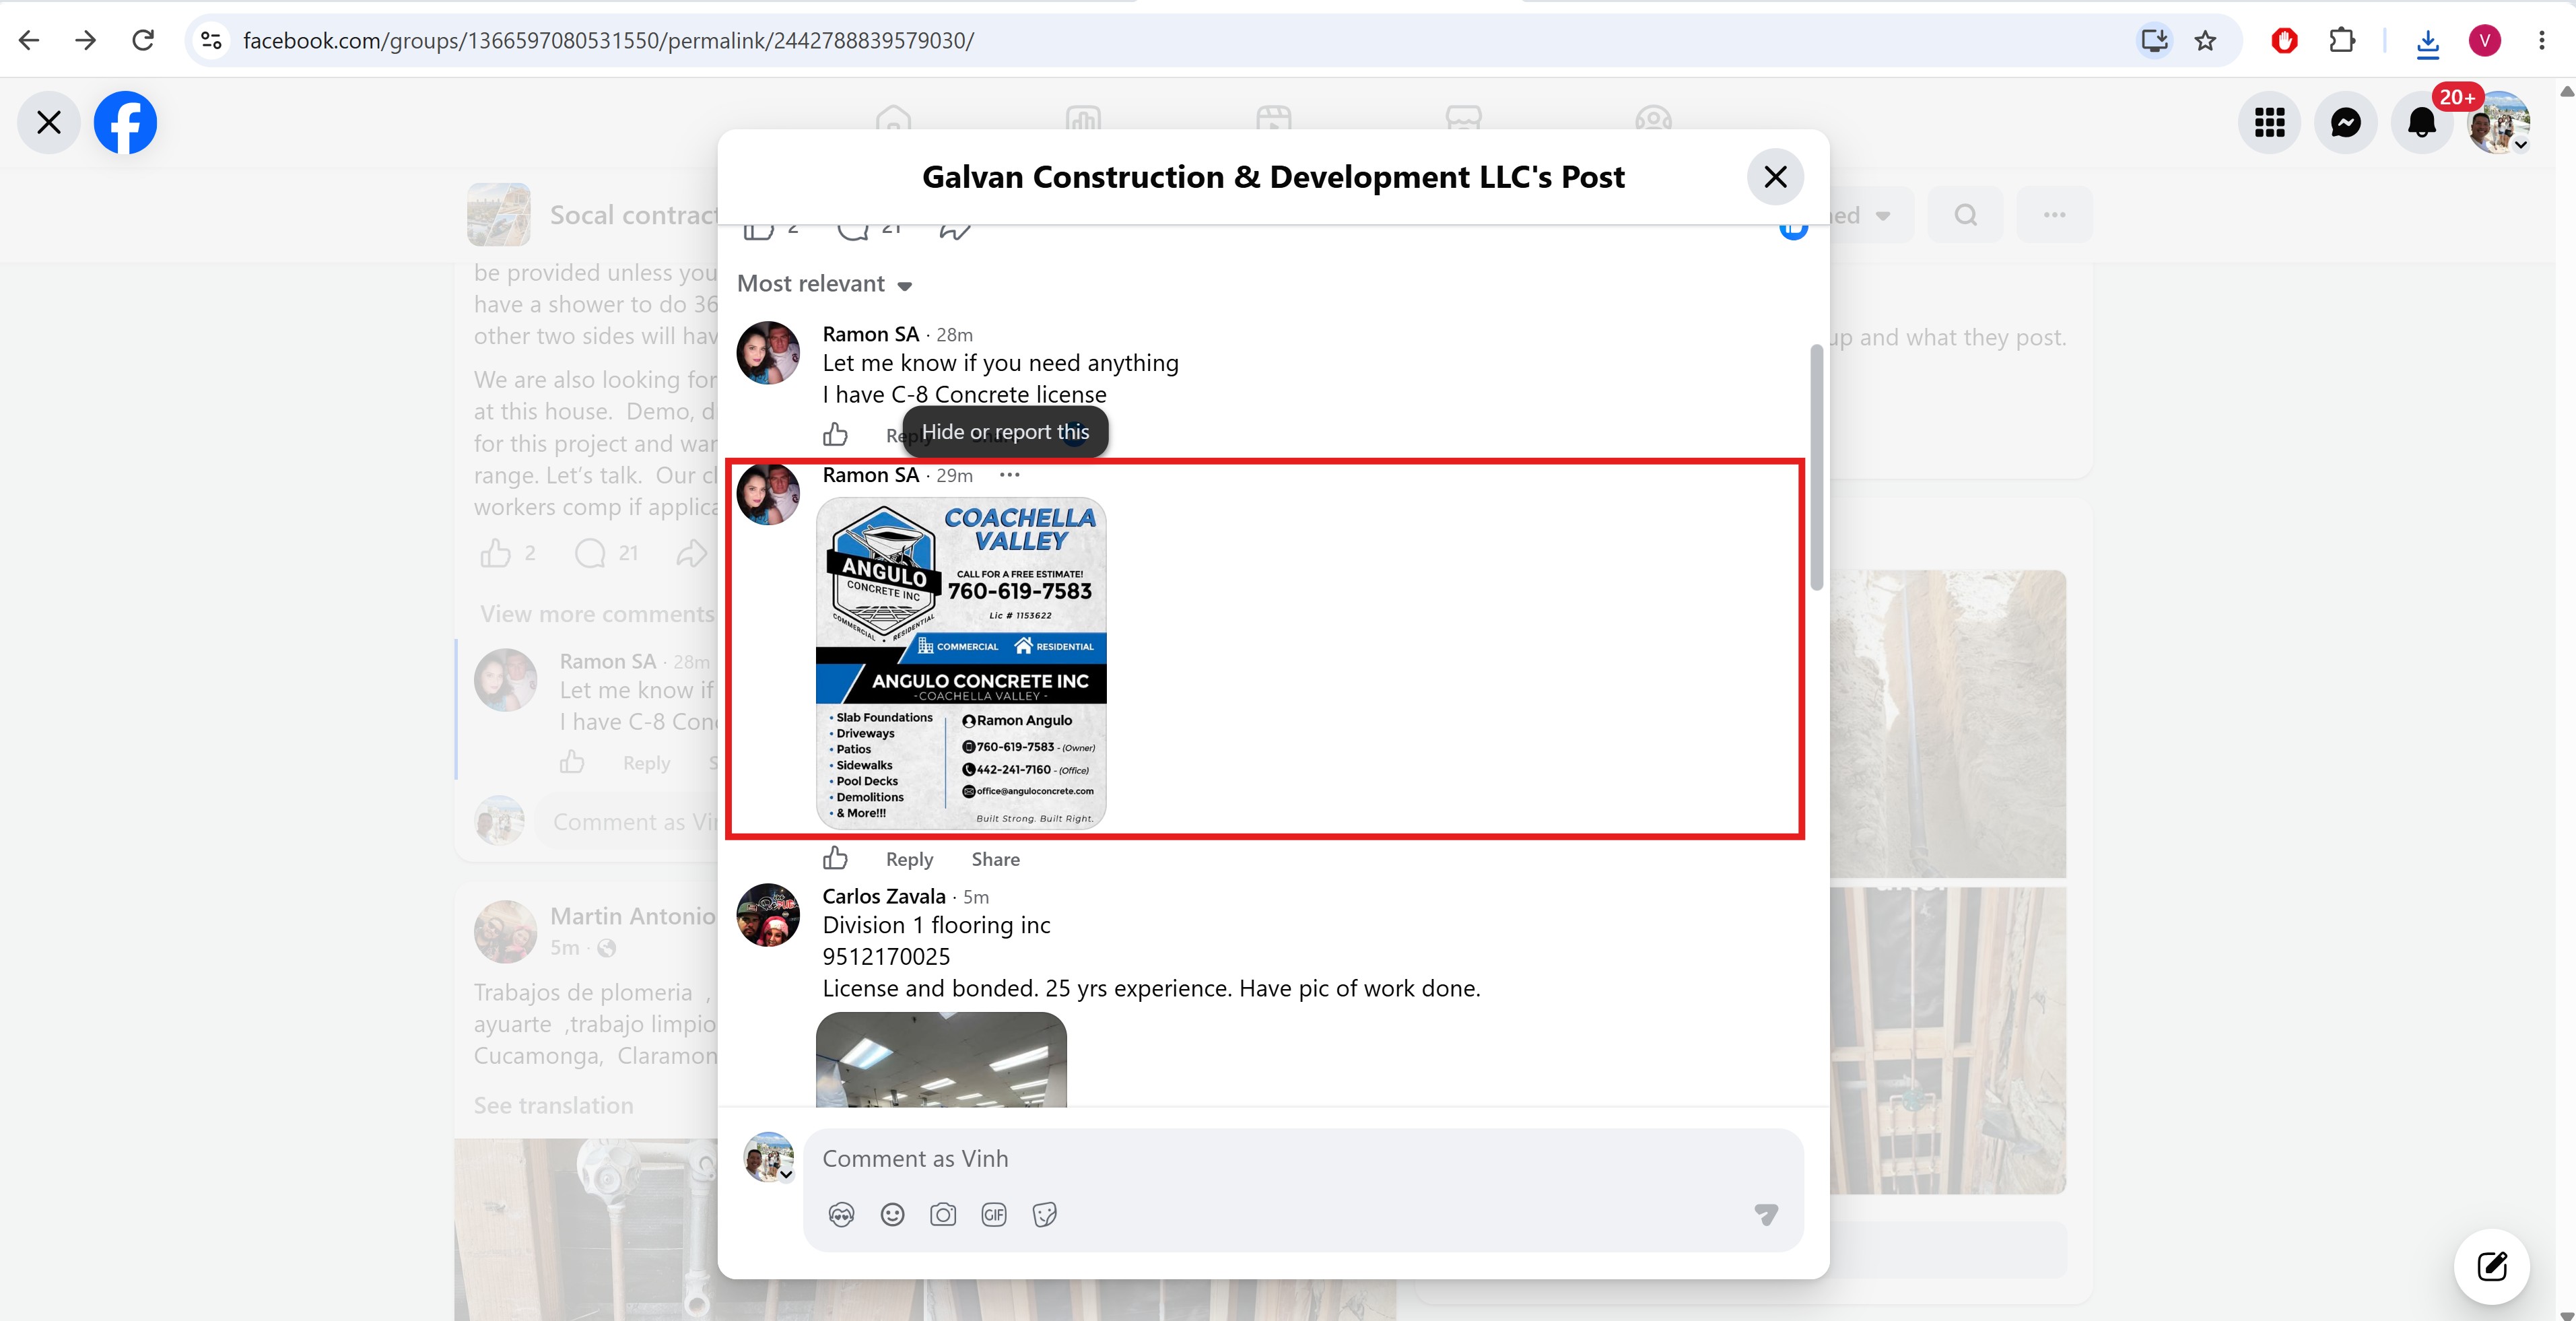Screen dimensions: 2576x1321
Task: Open the Socal contractors group name
Action: click(x=634, y=215)
